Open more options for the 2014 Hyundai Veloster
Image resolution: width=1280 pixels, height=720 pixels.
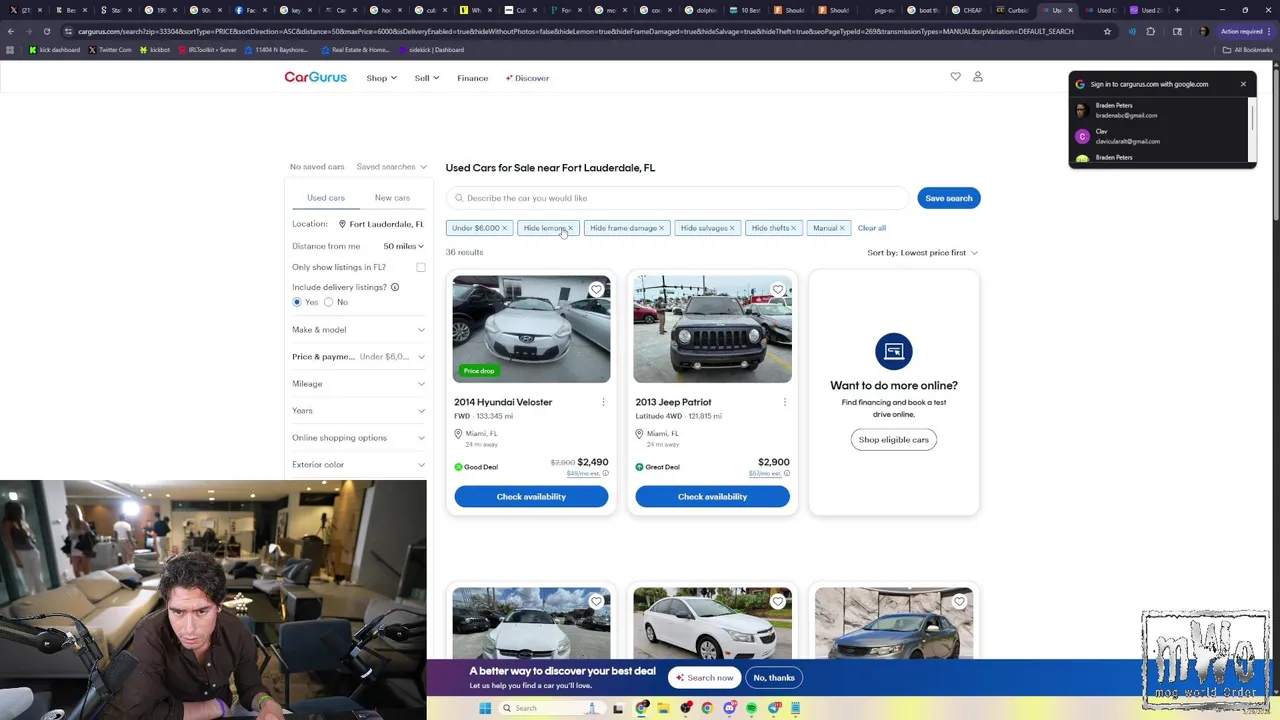(x=603, y=402)
